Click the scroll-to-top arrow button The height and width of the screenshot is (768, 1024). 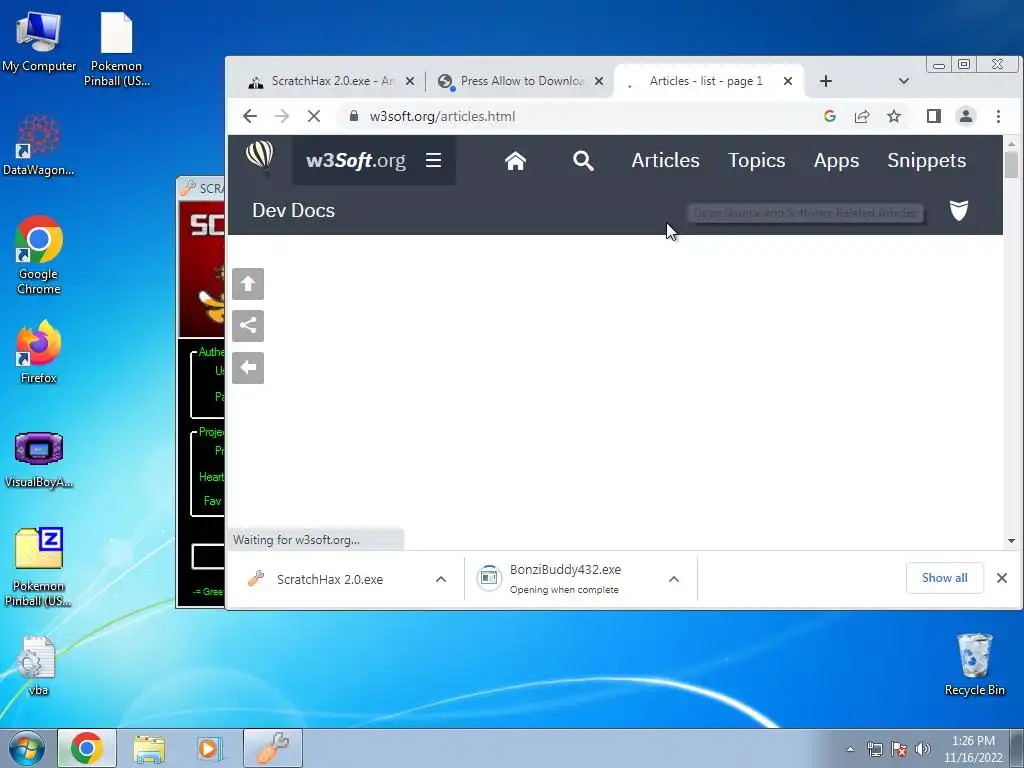click(x=248, y=284)
